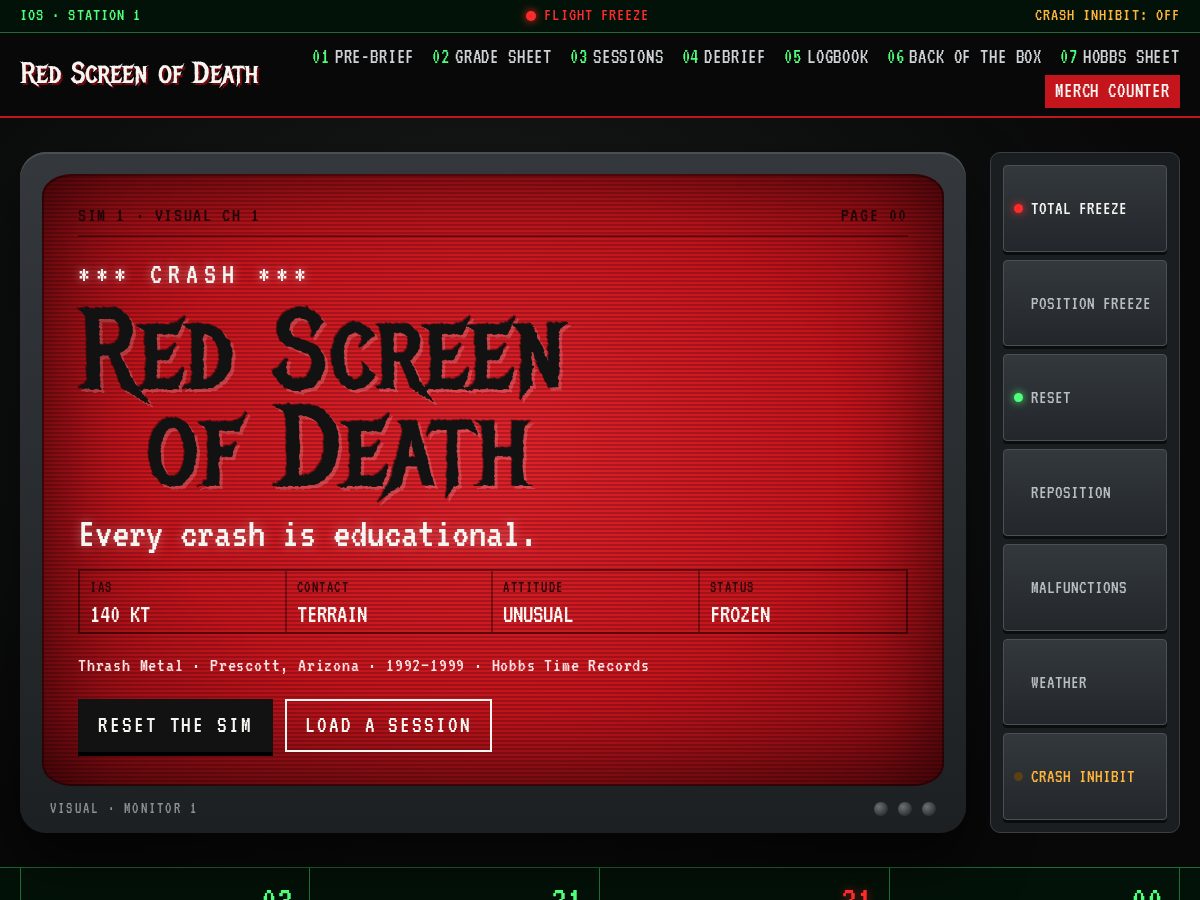Toggle the Weather panel switch
The width and height of the screenshot is (1200, 900).
1085,682
